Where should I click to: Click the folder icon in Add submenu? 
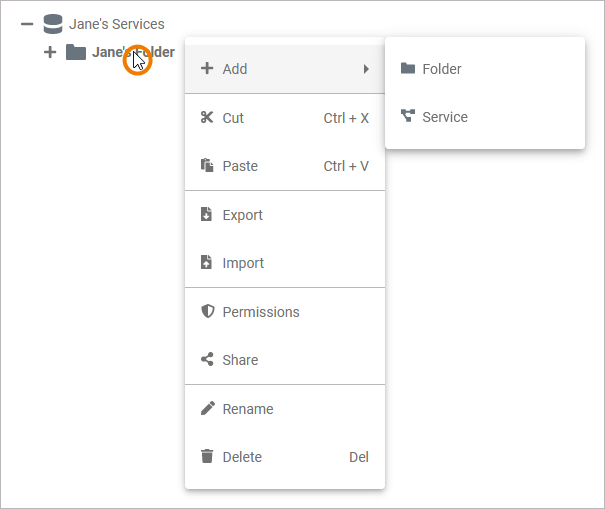coord(407,69)
